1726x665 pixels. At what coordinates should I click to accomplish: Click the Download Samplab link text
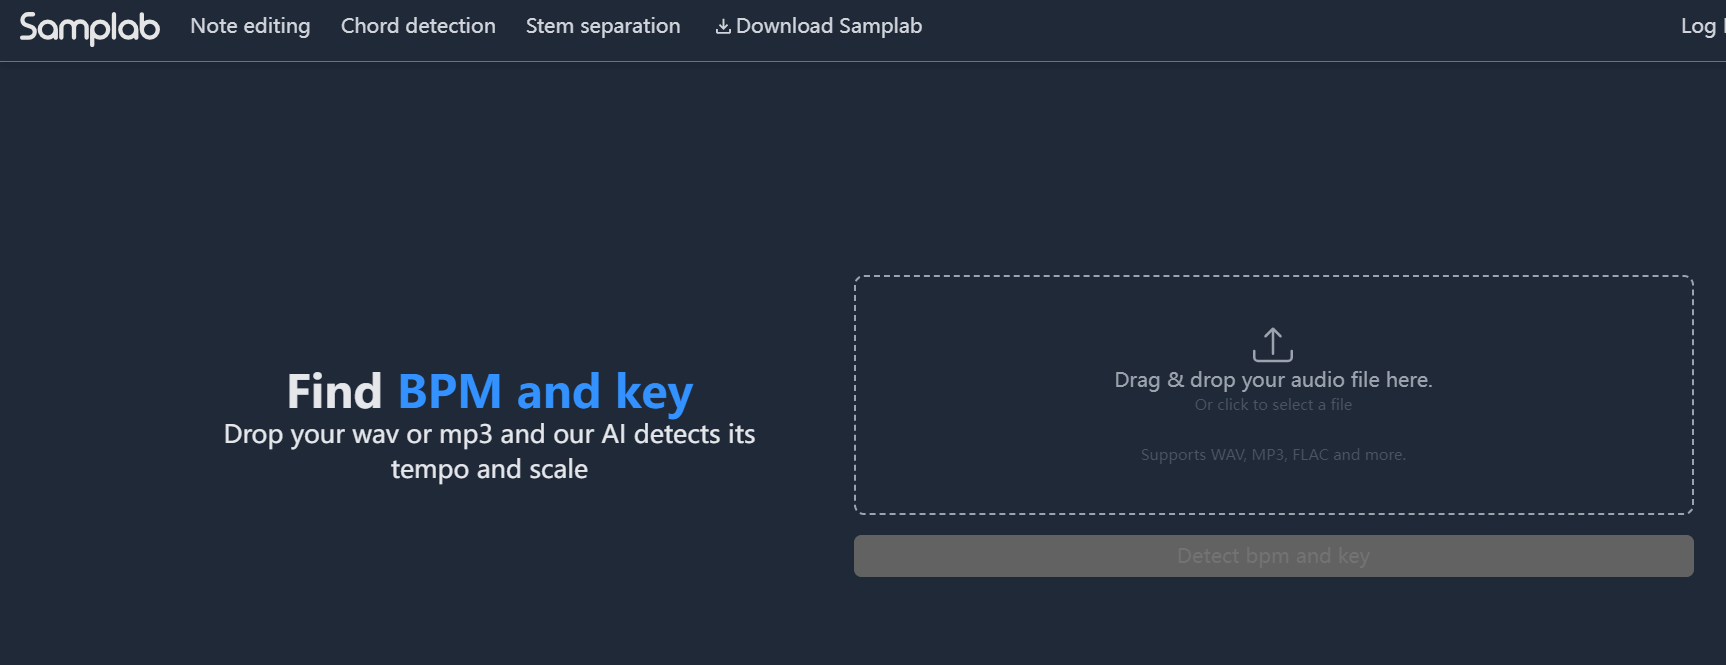pyautogui.click(x=829, y=26)
